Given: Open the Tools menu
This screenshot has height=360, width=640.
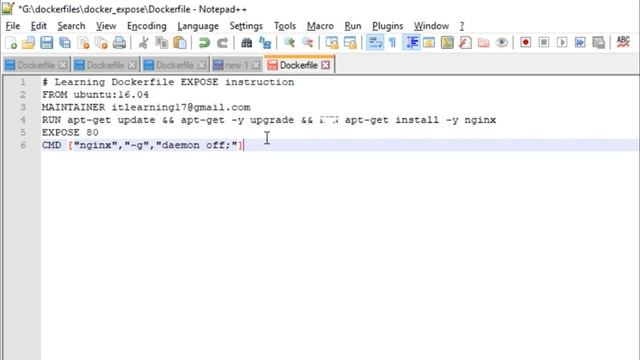Looking at the screenshot, I should coord(284,26).
